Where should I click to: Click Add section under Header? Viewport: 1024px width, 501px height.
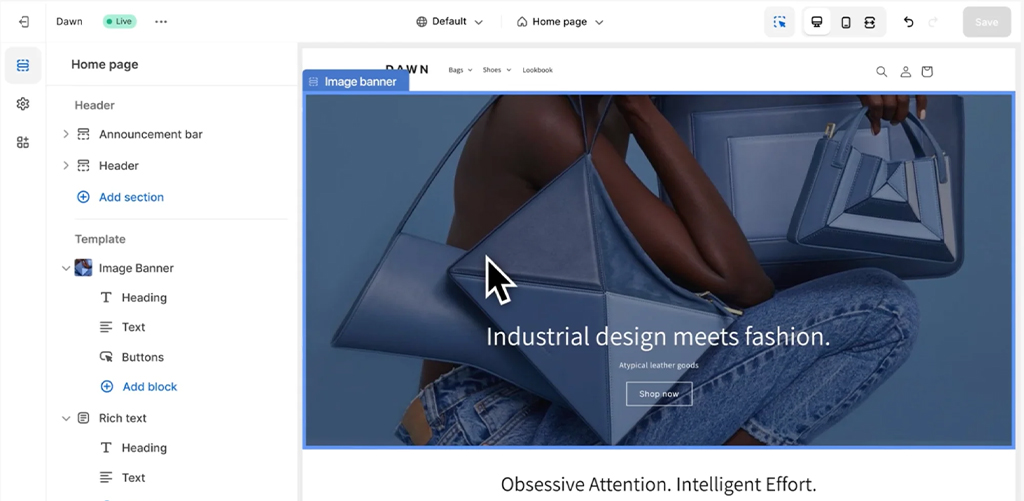pyautogui.click(x=130, y=197)
